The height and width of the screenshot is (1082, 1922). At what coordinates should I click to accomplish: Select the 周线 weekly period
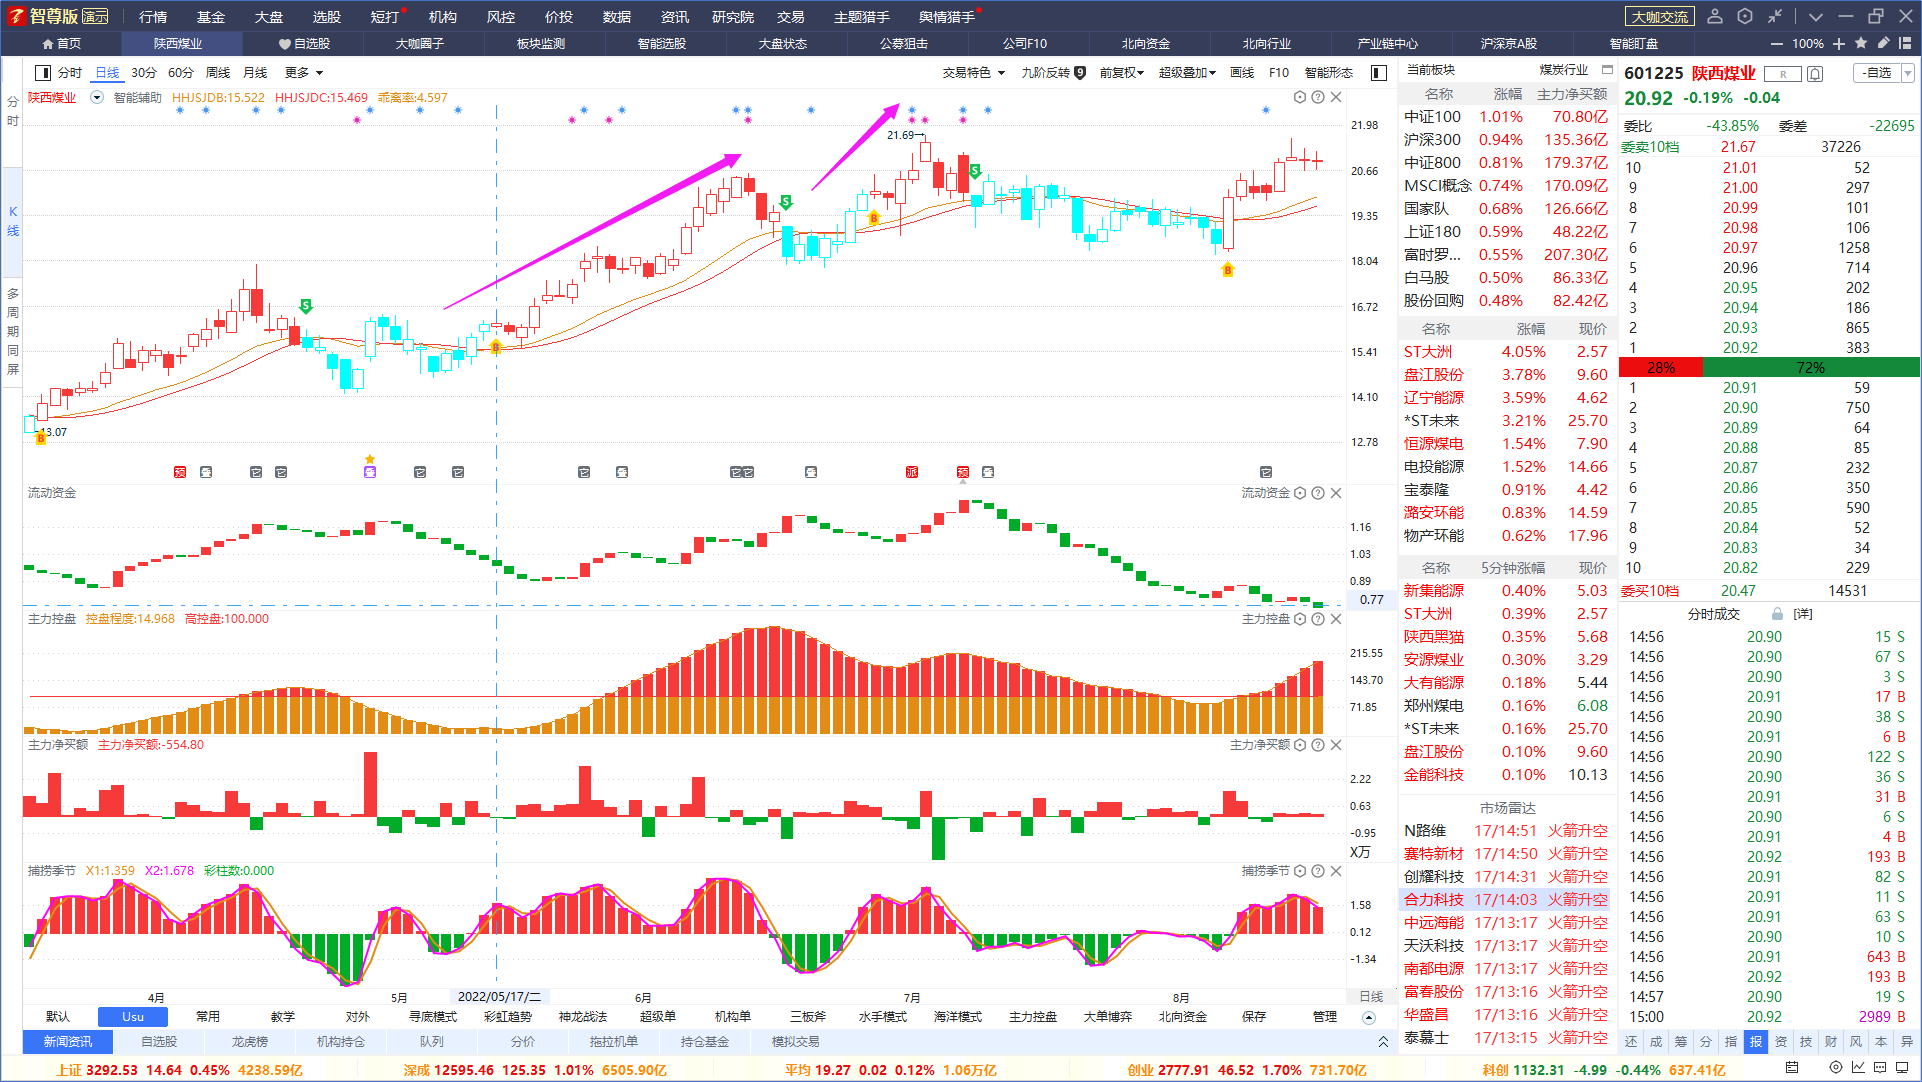(x=218, y=73)
